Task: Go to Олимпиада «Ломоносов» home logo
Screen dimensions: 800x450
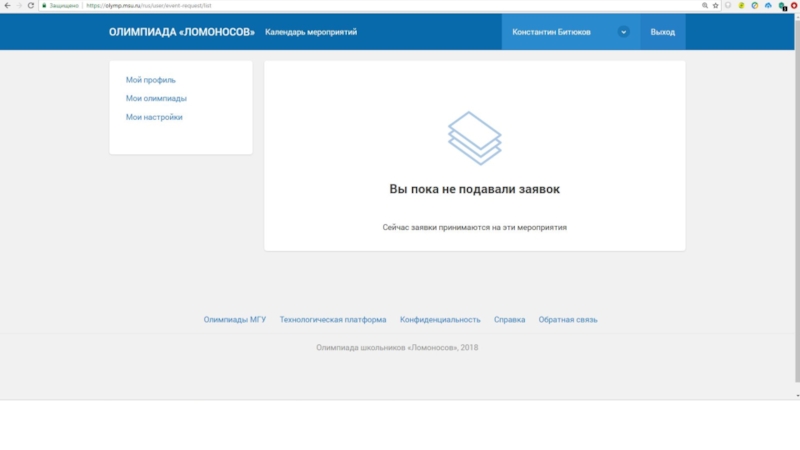Action: pos(182,32)
